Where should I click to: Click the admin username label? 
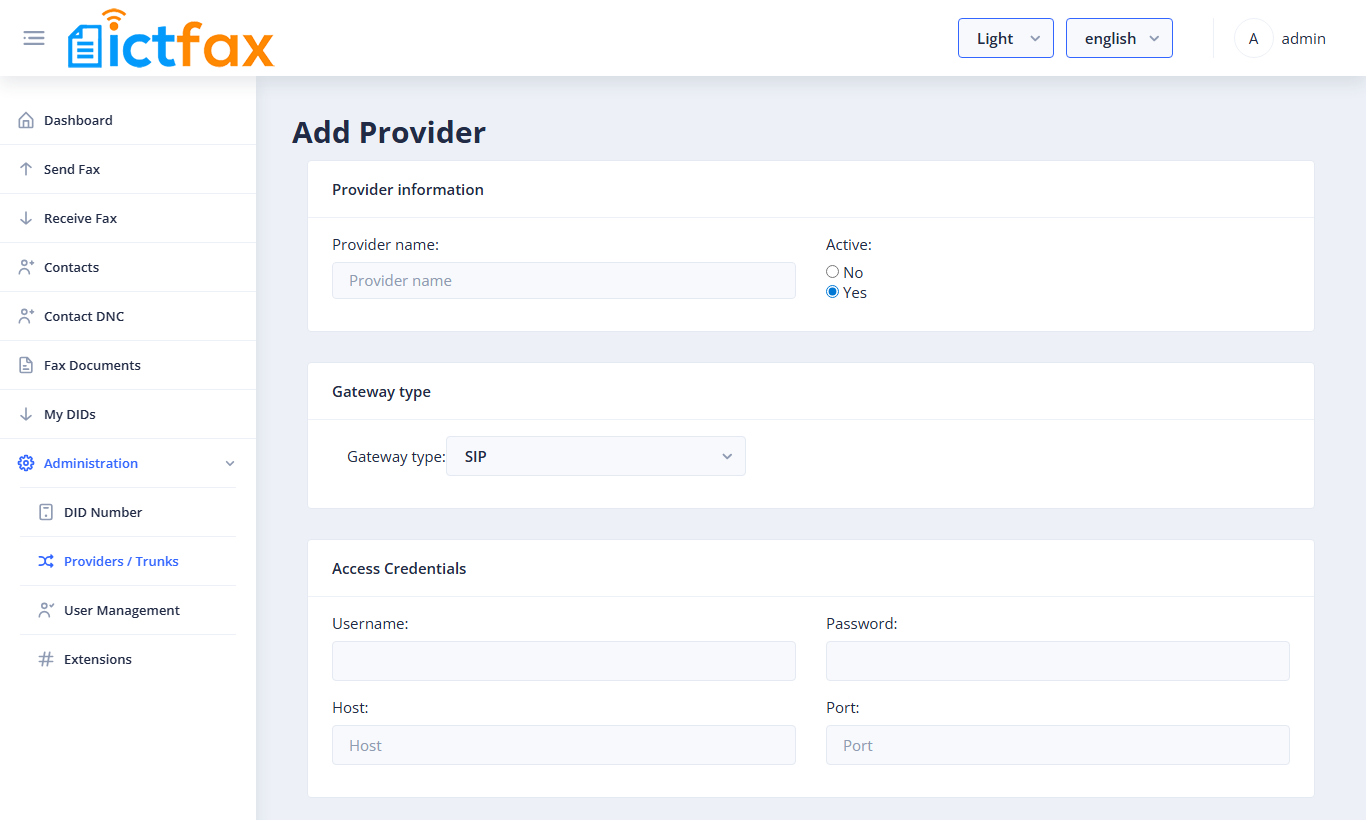tap(1303, 38)
